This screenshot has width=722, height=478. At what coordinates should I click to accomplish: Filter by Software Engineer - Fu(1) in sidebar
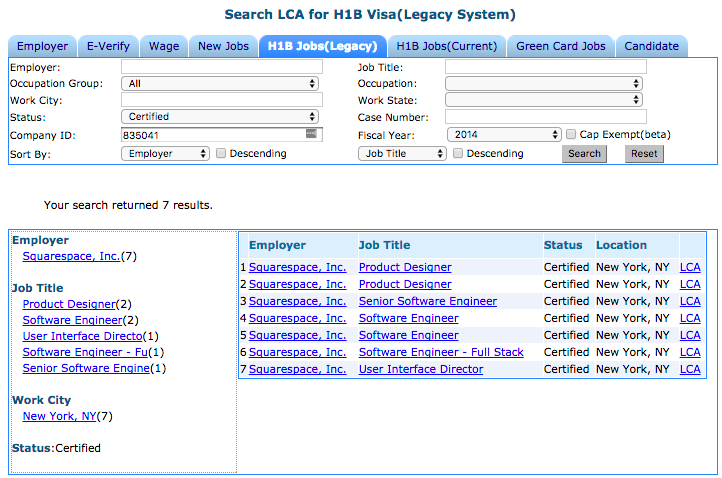click(x=85, y=352)
